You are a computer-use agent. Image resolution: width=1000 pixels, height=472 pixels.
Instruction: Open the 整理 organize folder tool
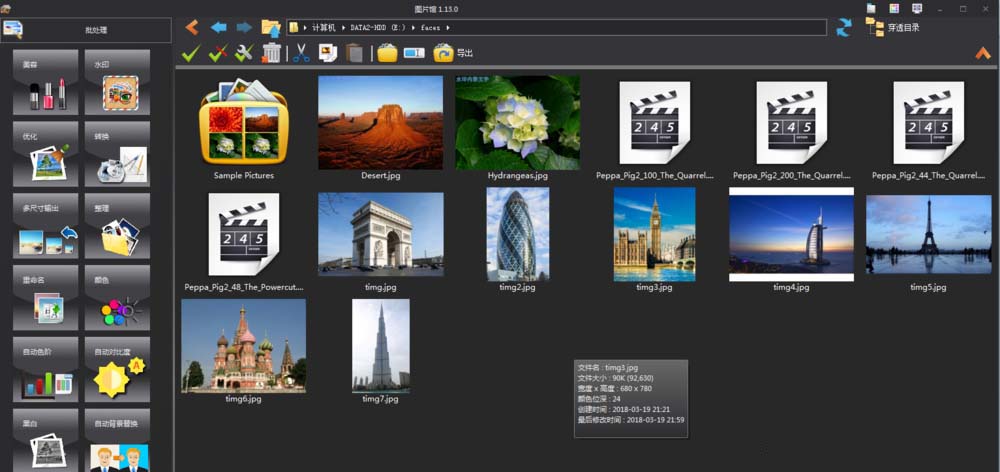117,226
